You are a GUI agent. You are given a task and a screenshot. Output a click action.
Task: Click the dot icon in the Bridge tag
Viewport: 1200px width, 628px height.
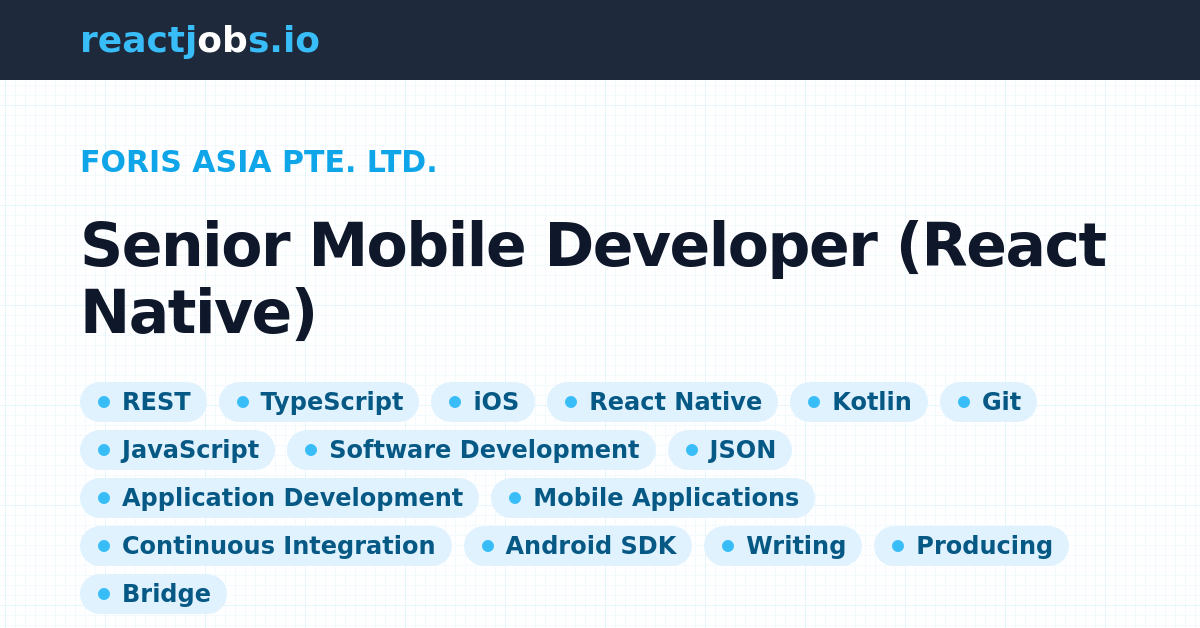pyautogui.click(x=104, y=593)
